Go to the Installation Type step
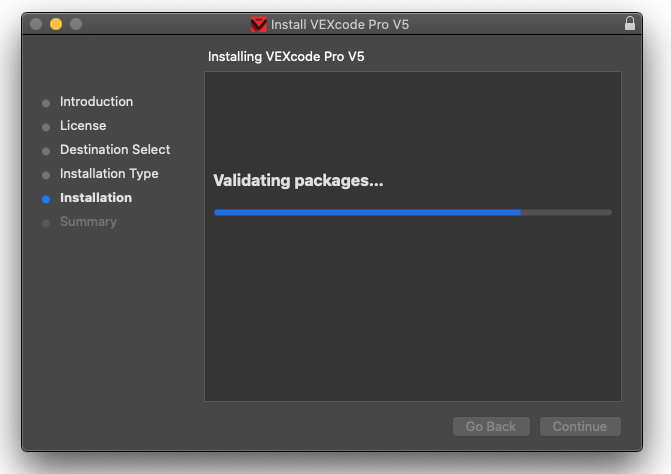This screenshot has width=671, height=474. point(109,174)
